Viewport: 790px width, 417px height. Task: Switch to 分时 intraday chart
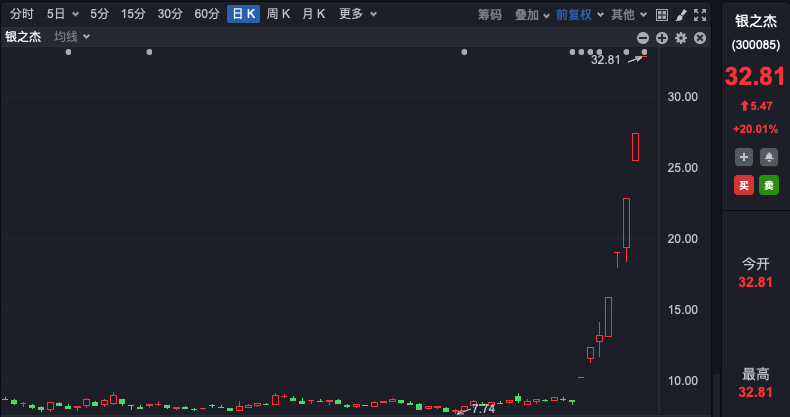(22, 14)
